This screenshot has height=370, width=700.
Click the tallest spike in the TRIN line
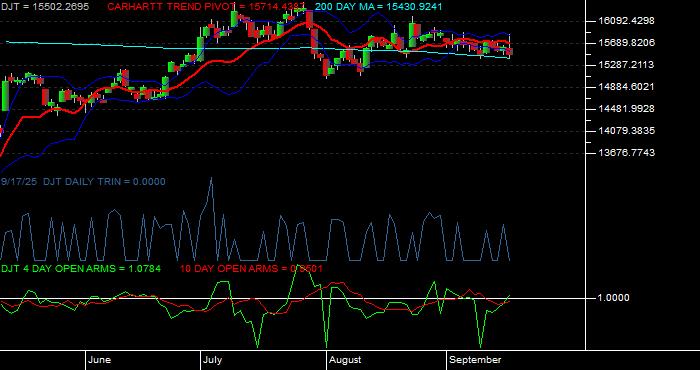click(x=212, y=179)
